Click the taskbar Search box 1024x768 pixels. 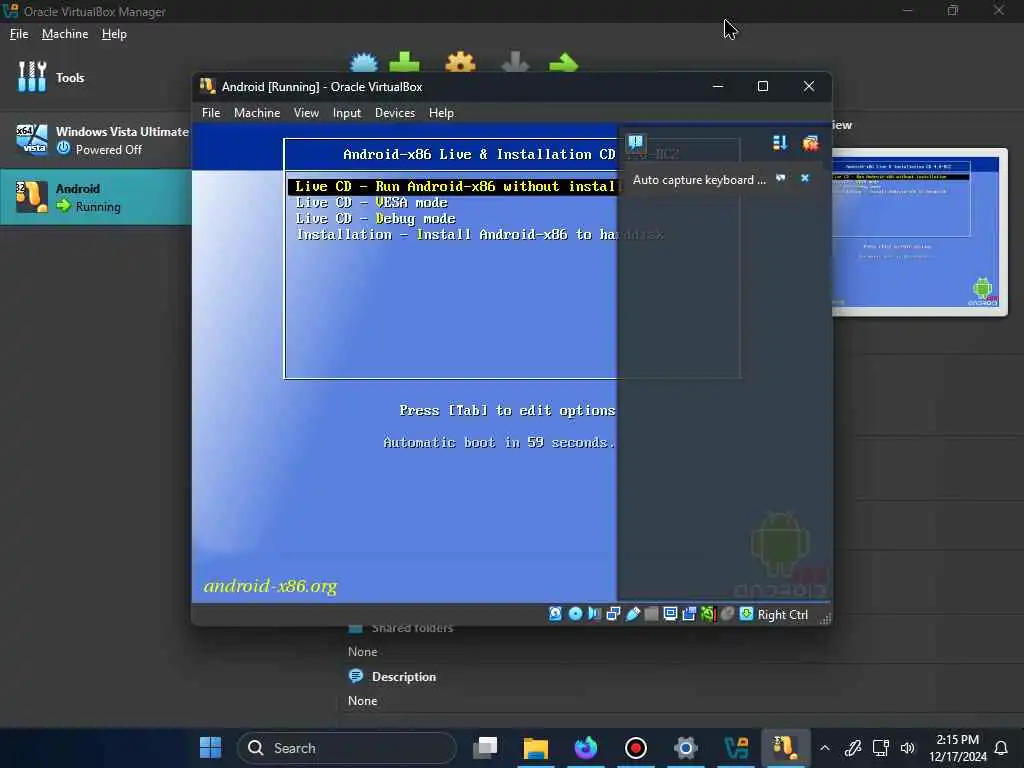pyautogui.click(x=347, y=748)
